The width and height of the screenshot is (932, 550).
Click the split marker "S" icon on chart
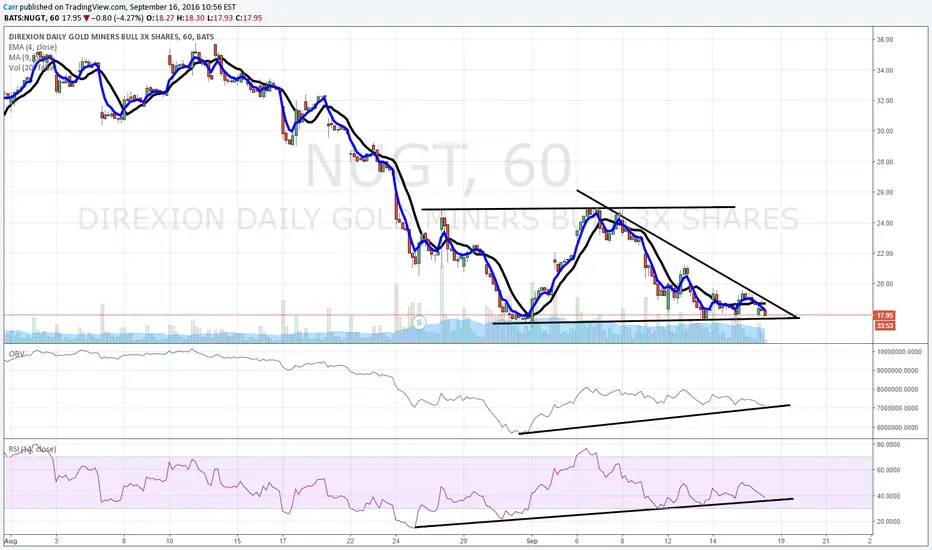tap(419, 323)
